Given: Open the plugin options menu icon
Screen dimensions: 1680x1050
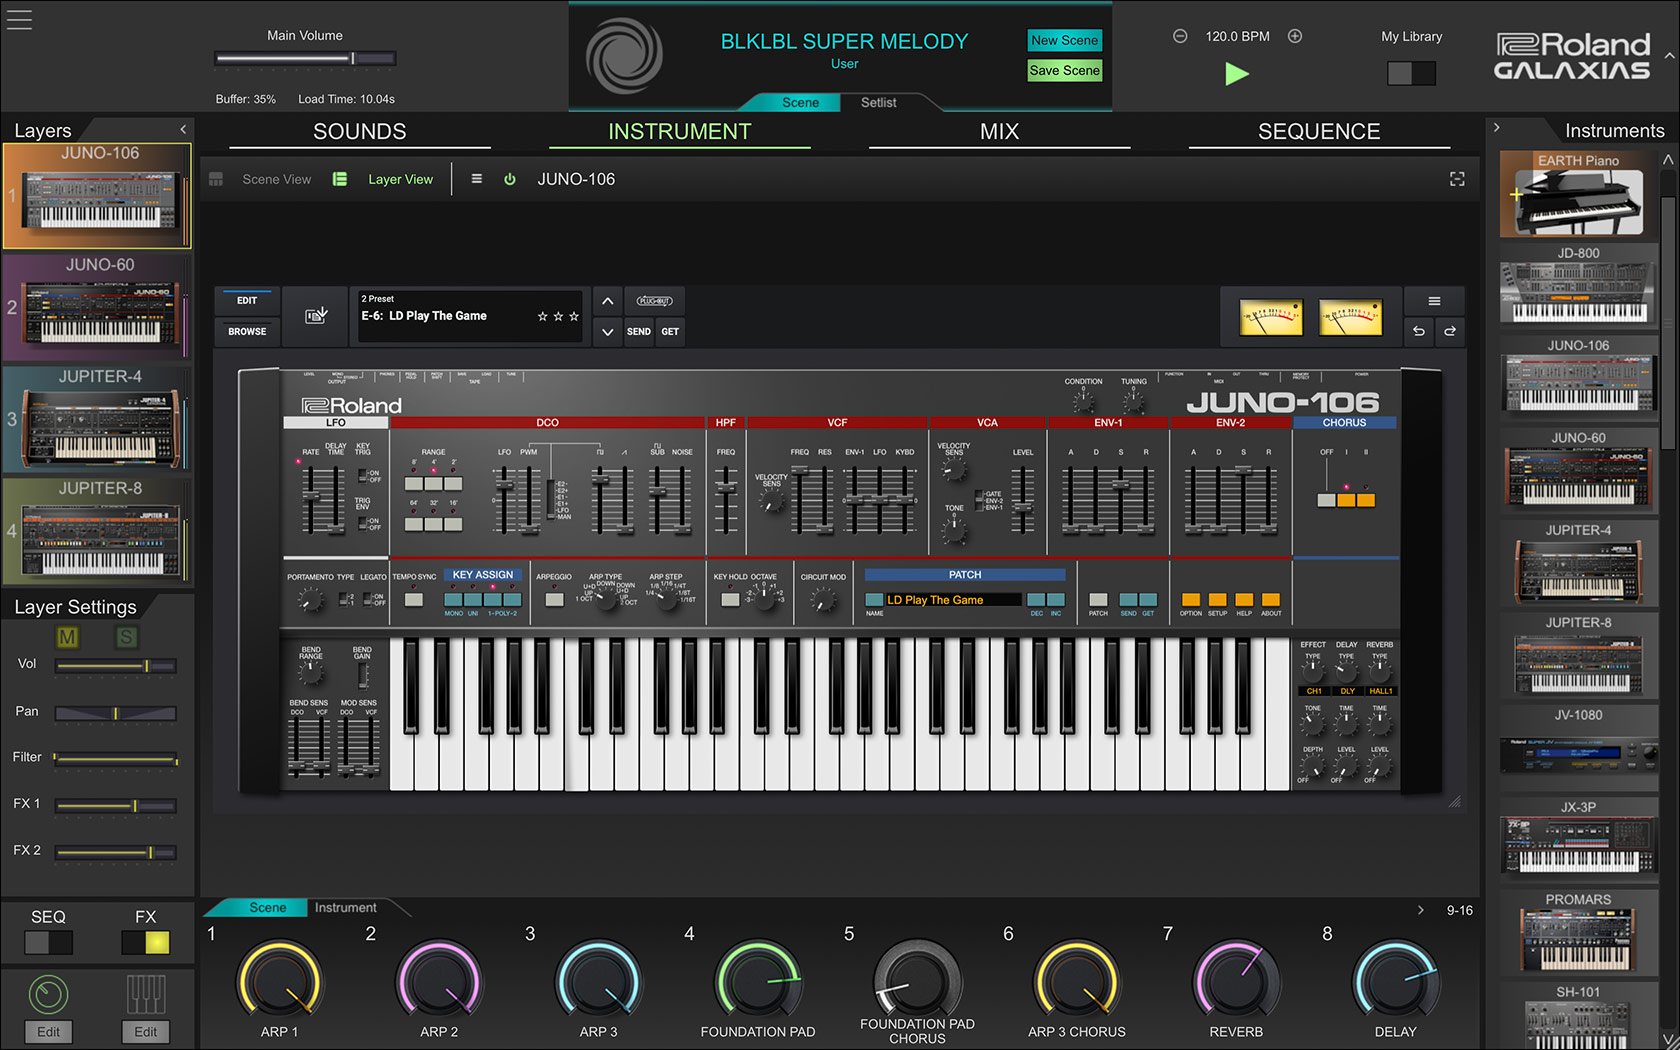Looking at the screenshot, I should click(1434, 301).
